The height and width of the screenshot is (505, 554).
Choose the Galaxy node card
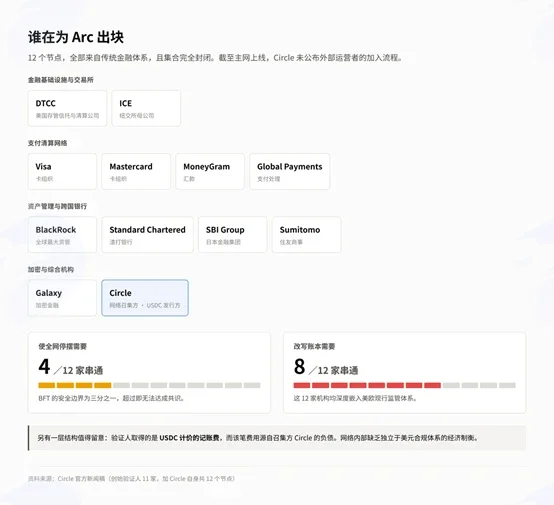(62, 298)
